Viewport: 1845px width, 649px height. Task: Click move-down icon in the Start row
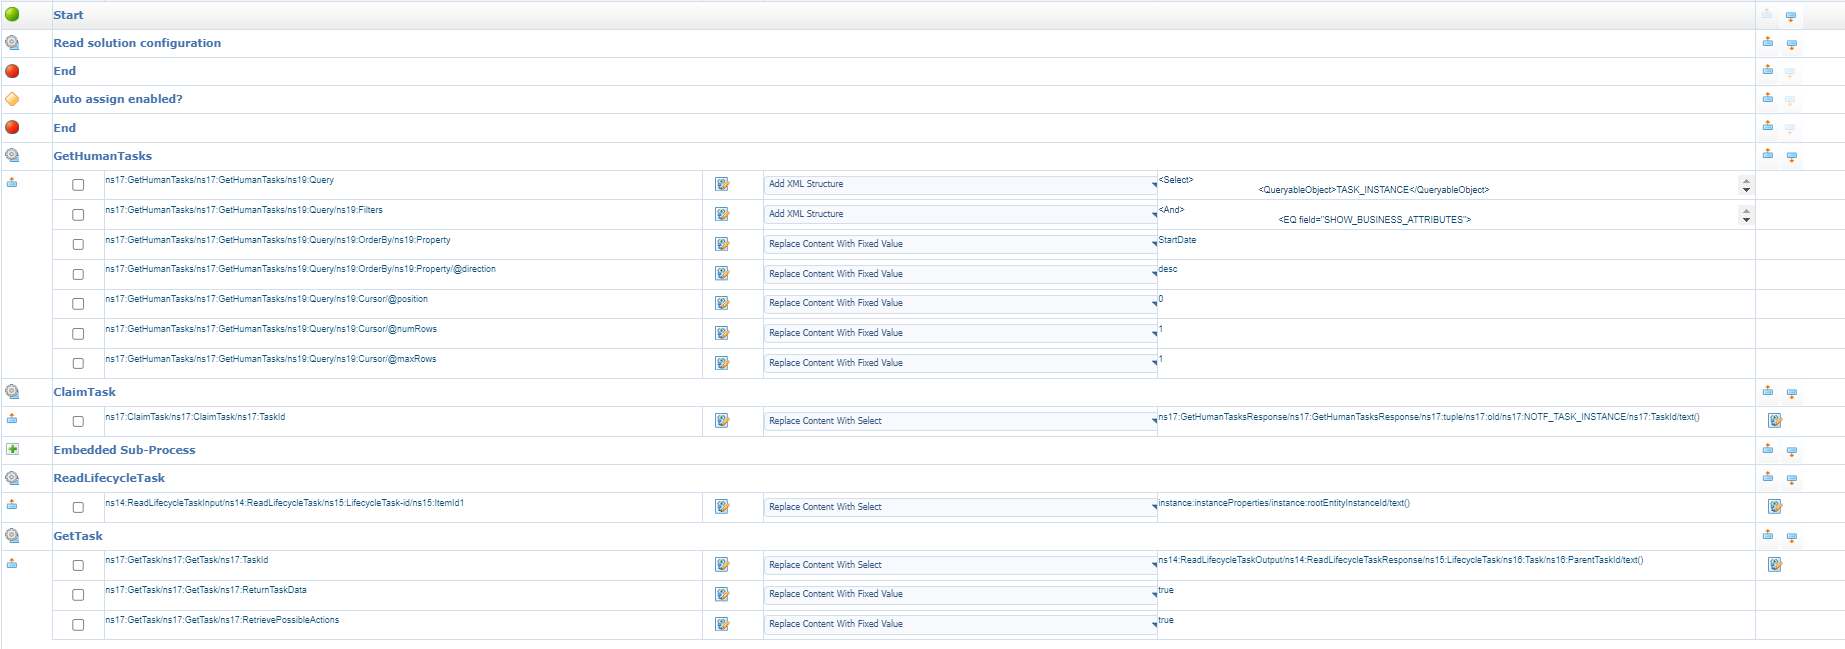click(x=1791, y=16)
